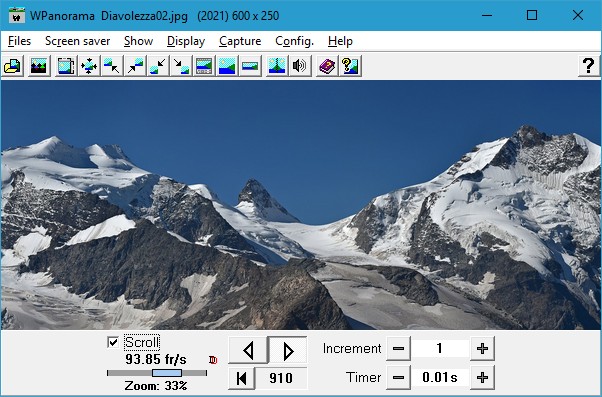Screen dimensions: 602x397
Task: Open a panorama file with folder icon
Action: pyautogui.click(x=13, y=66)
